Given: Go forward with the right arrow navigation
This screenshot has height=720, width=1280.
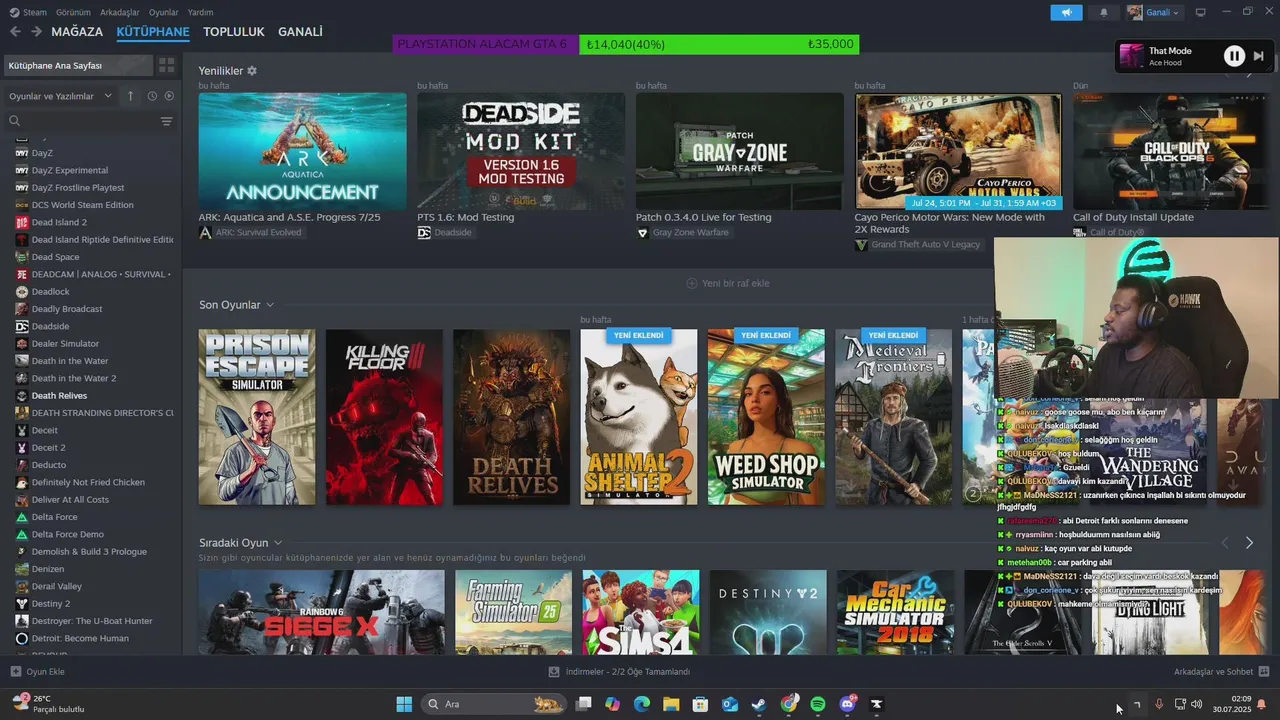Looking at the screenshot, I should pos(36,32).
